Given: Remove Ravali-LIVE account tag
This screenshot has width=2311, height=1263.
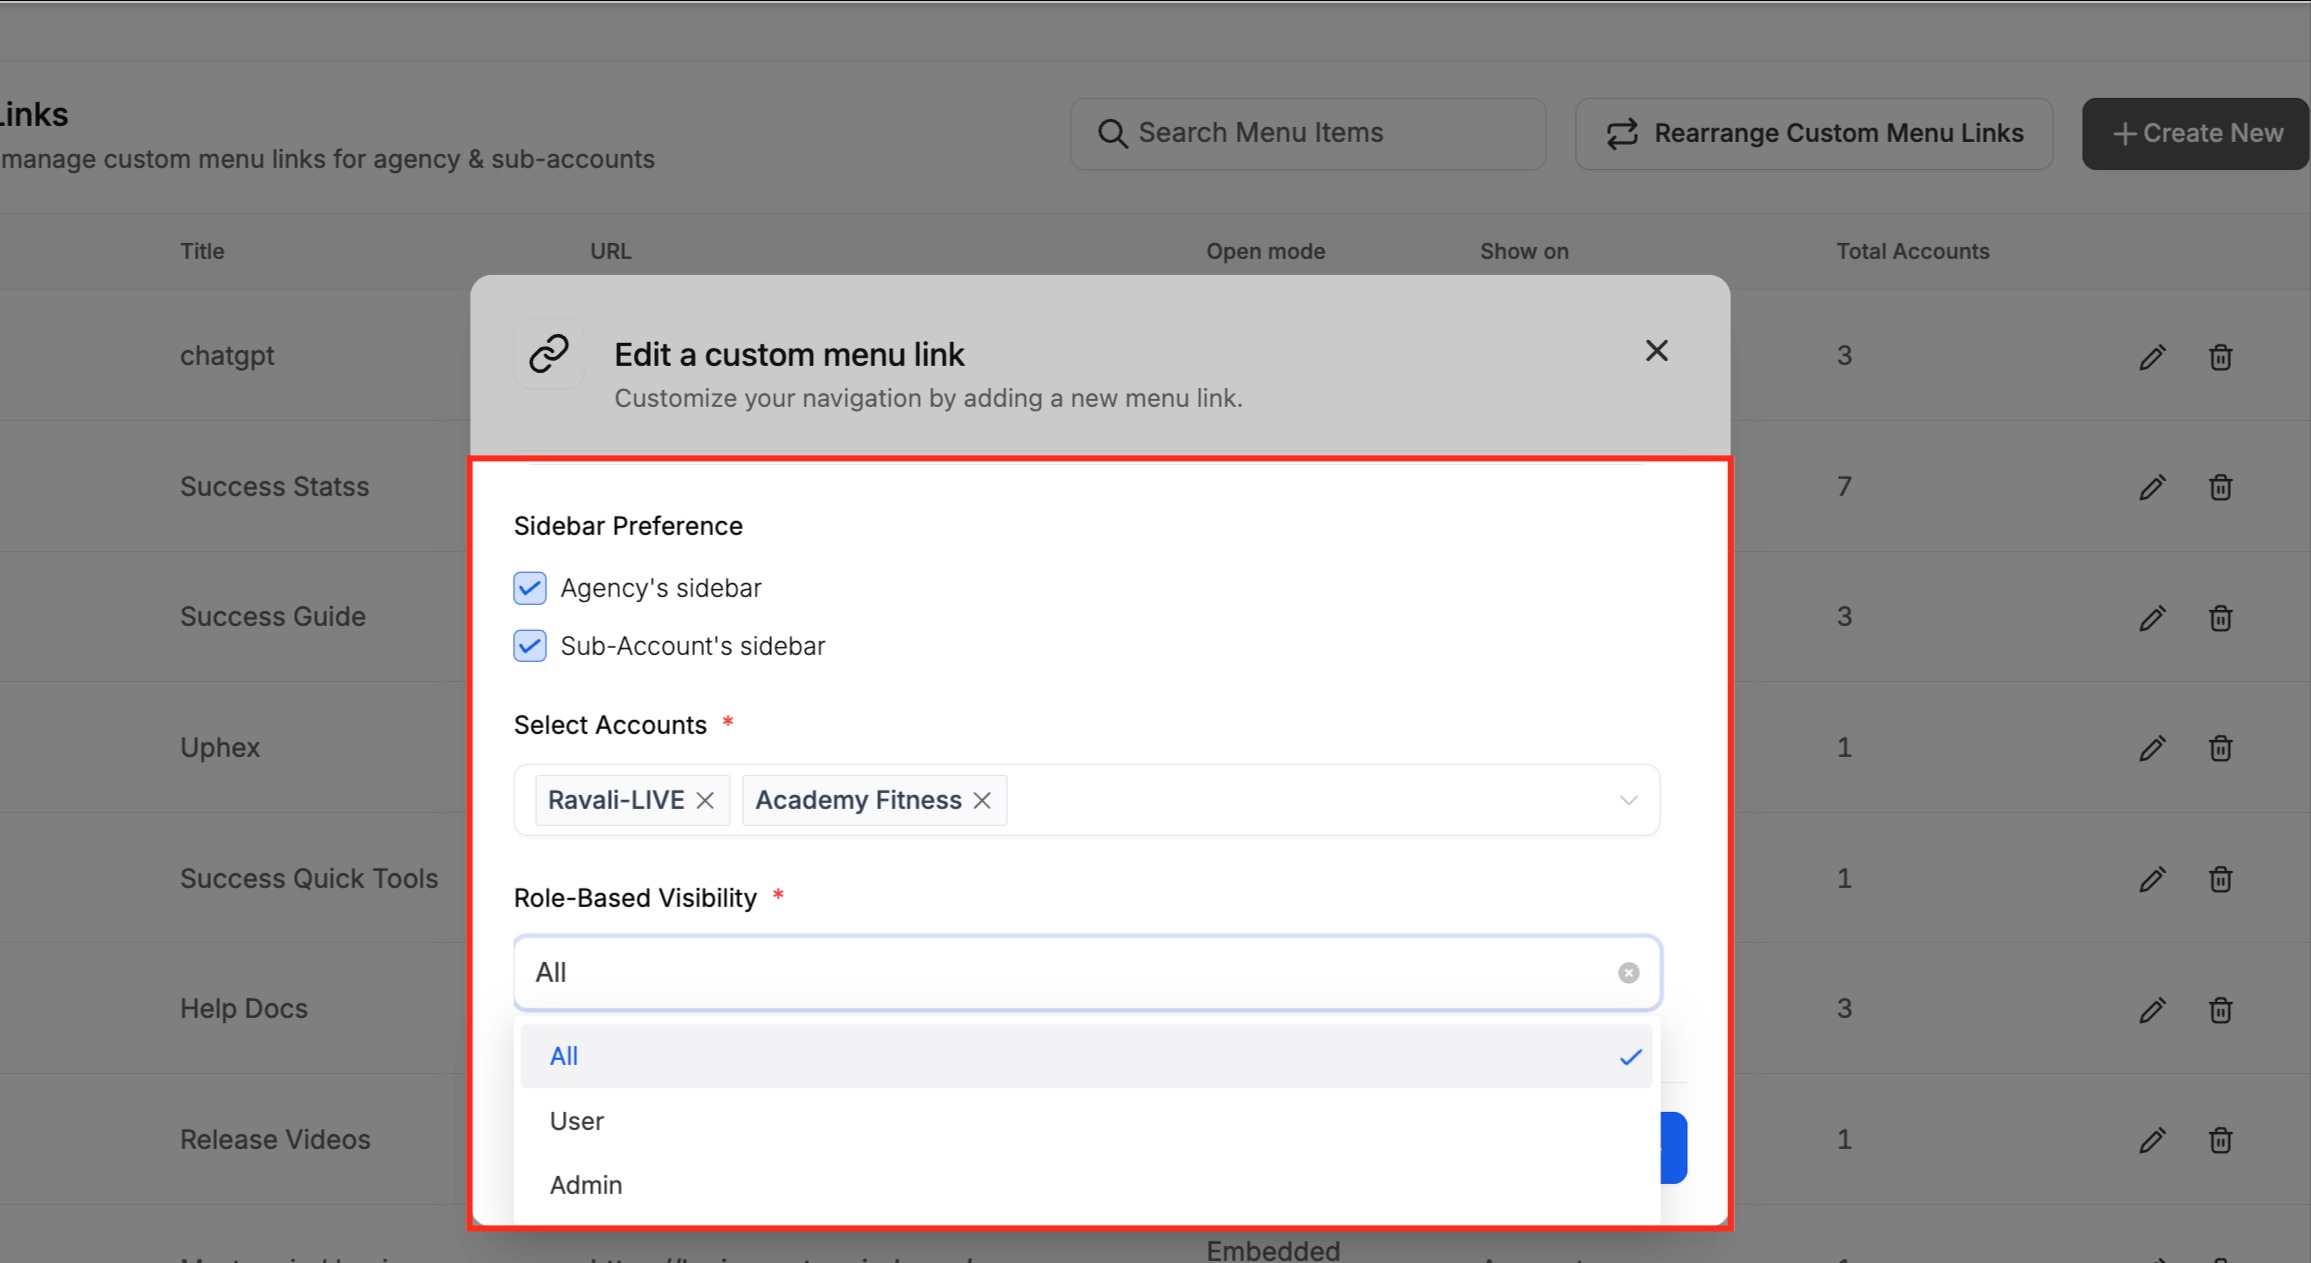Looking at the screenshot, I should (x=705, y=801).
